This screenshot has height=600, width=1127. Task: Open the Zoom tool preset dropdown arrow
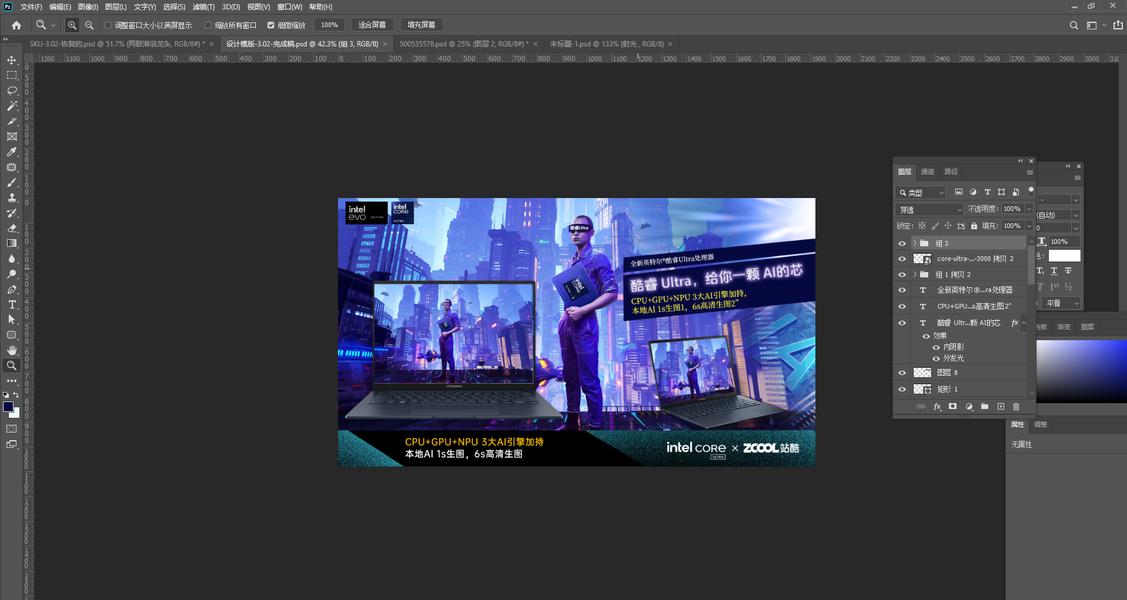pyautogui.click(x=52, y=25)
